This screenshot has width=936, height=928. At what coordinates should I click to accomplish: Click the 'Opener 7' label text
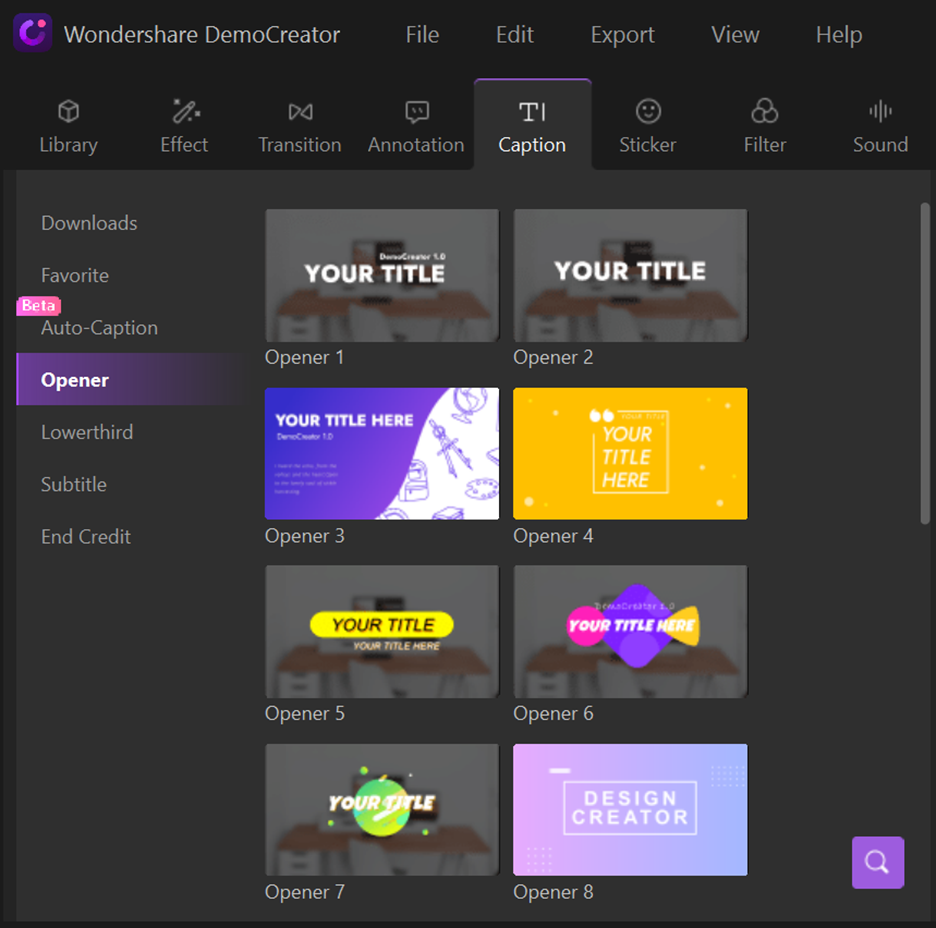click(x=304, y=892)
